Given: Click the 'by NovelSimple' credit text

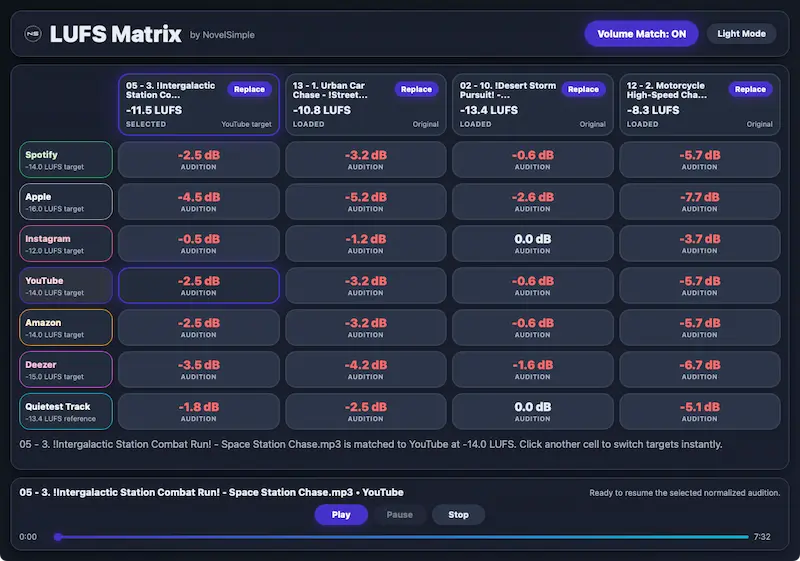Looking at the screenshot, I should [x=222, y=35].
